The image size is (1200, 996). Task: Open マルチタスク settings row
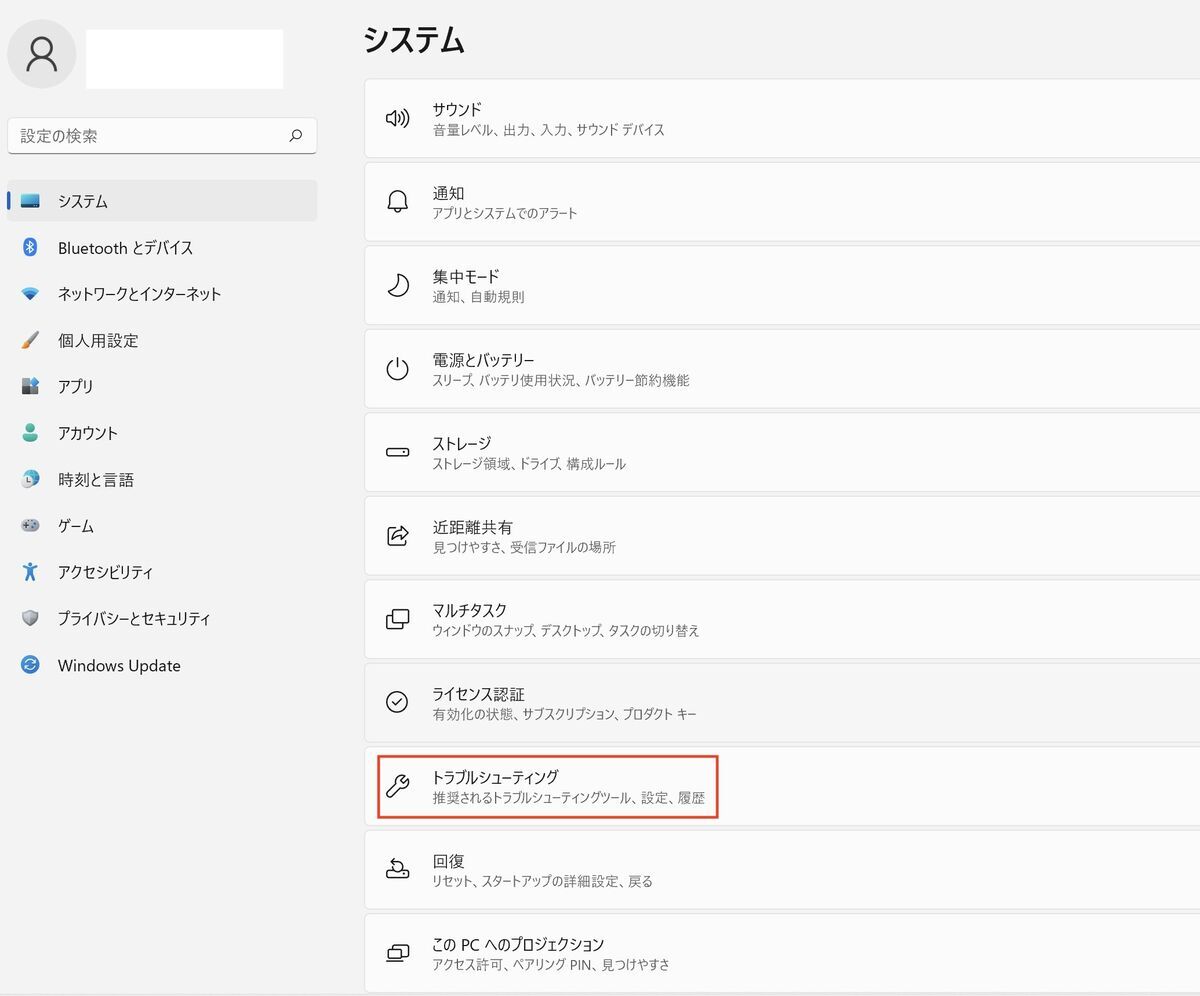pos(782,619)
